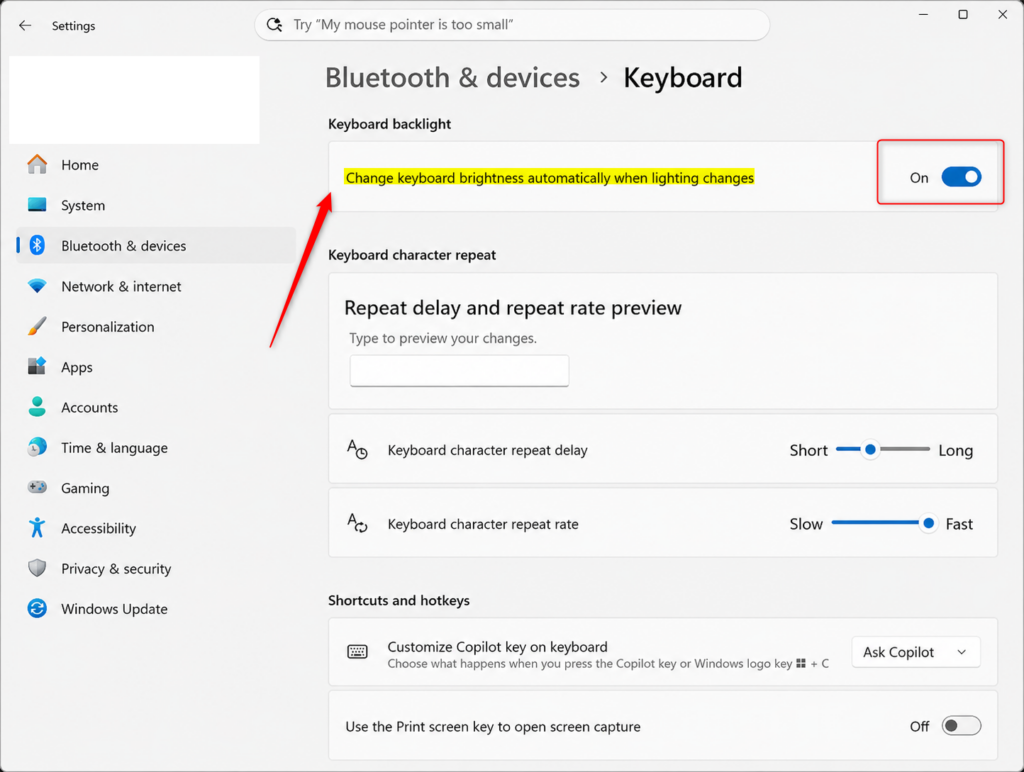1024x772 pixels.
Task: Close the Settings window
Action: (1002, 14)
